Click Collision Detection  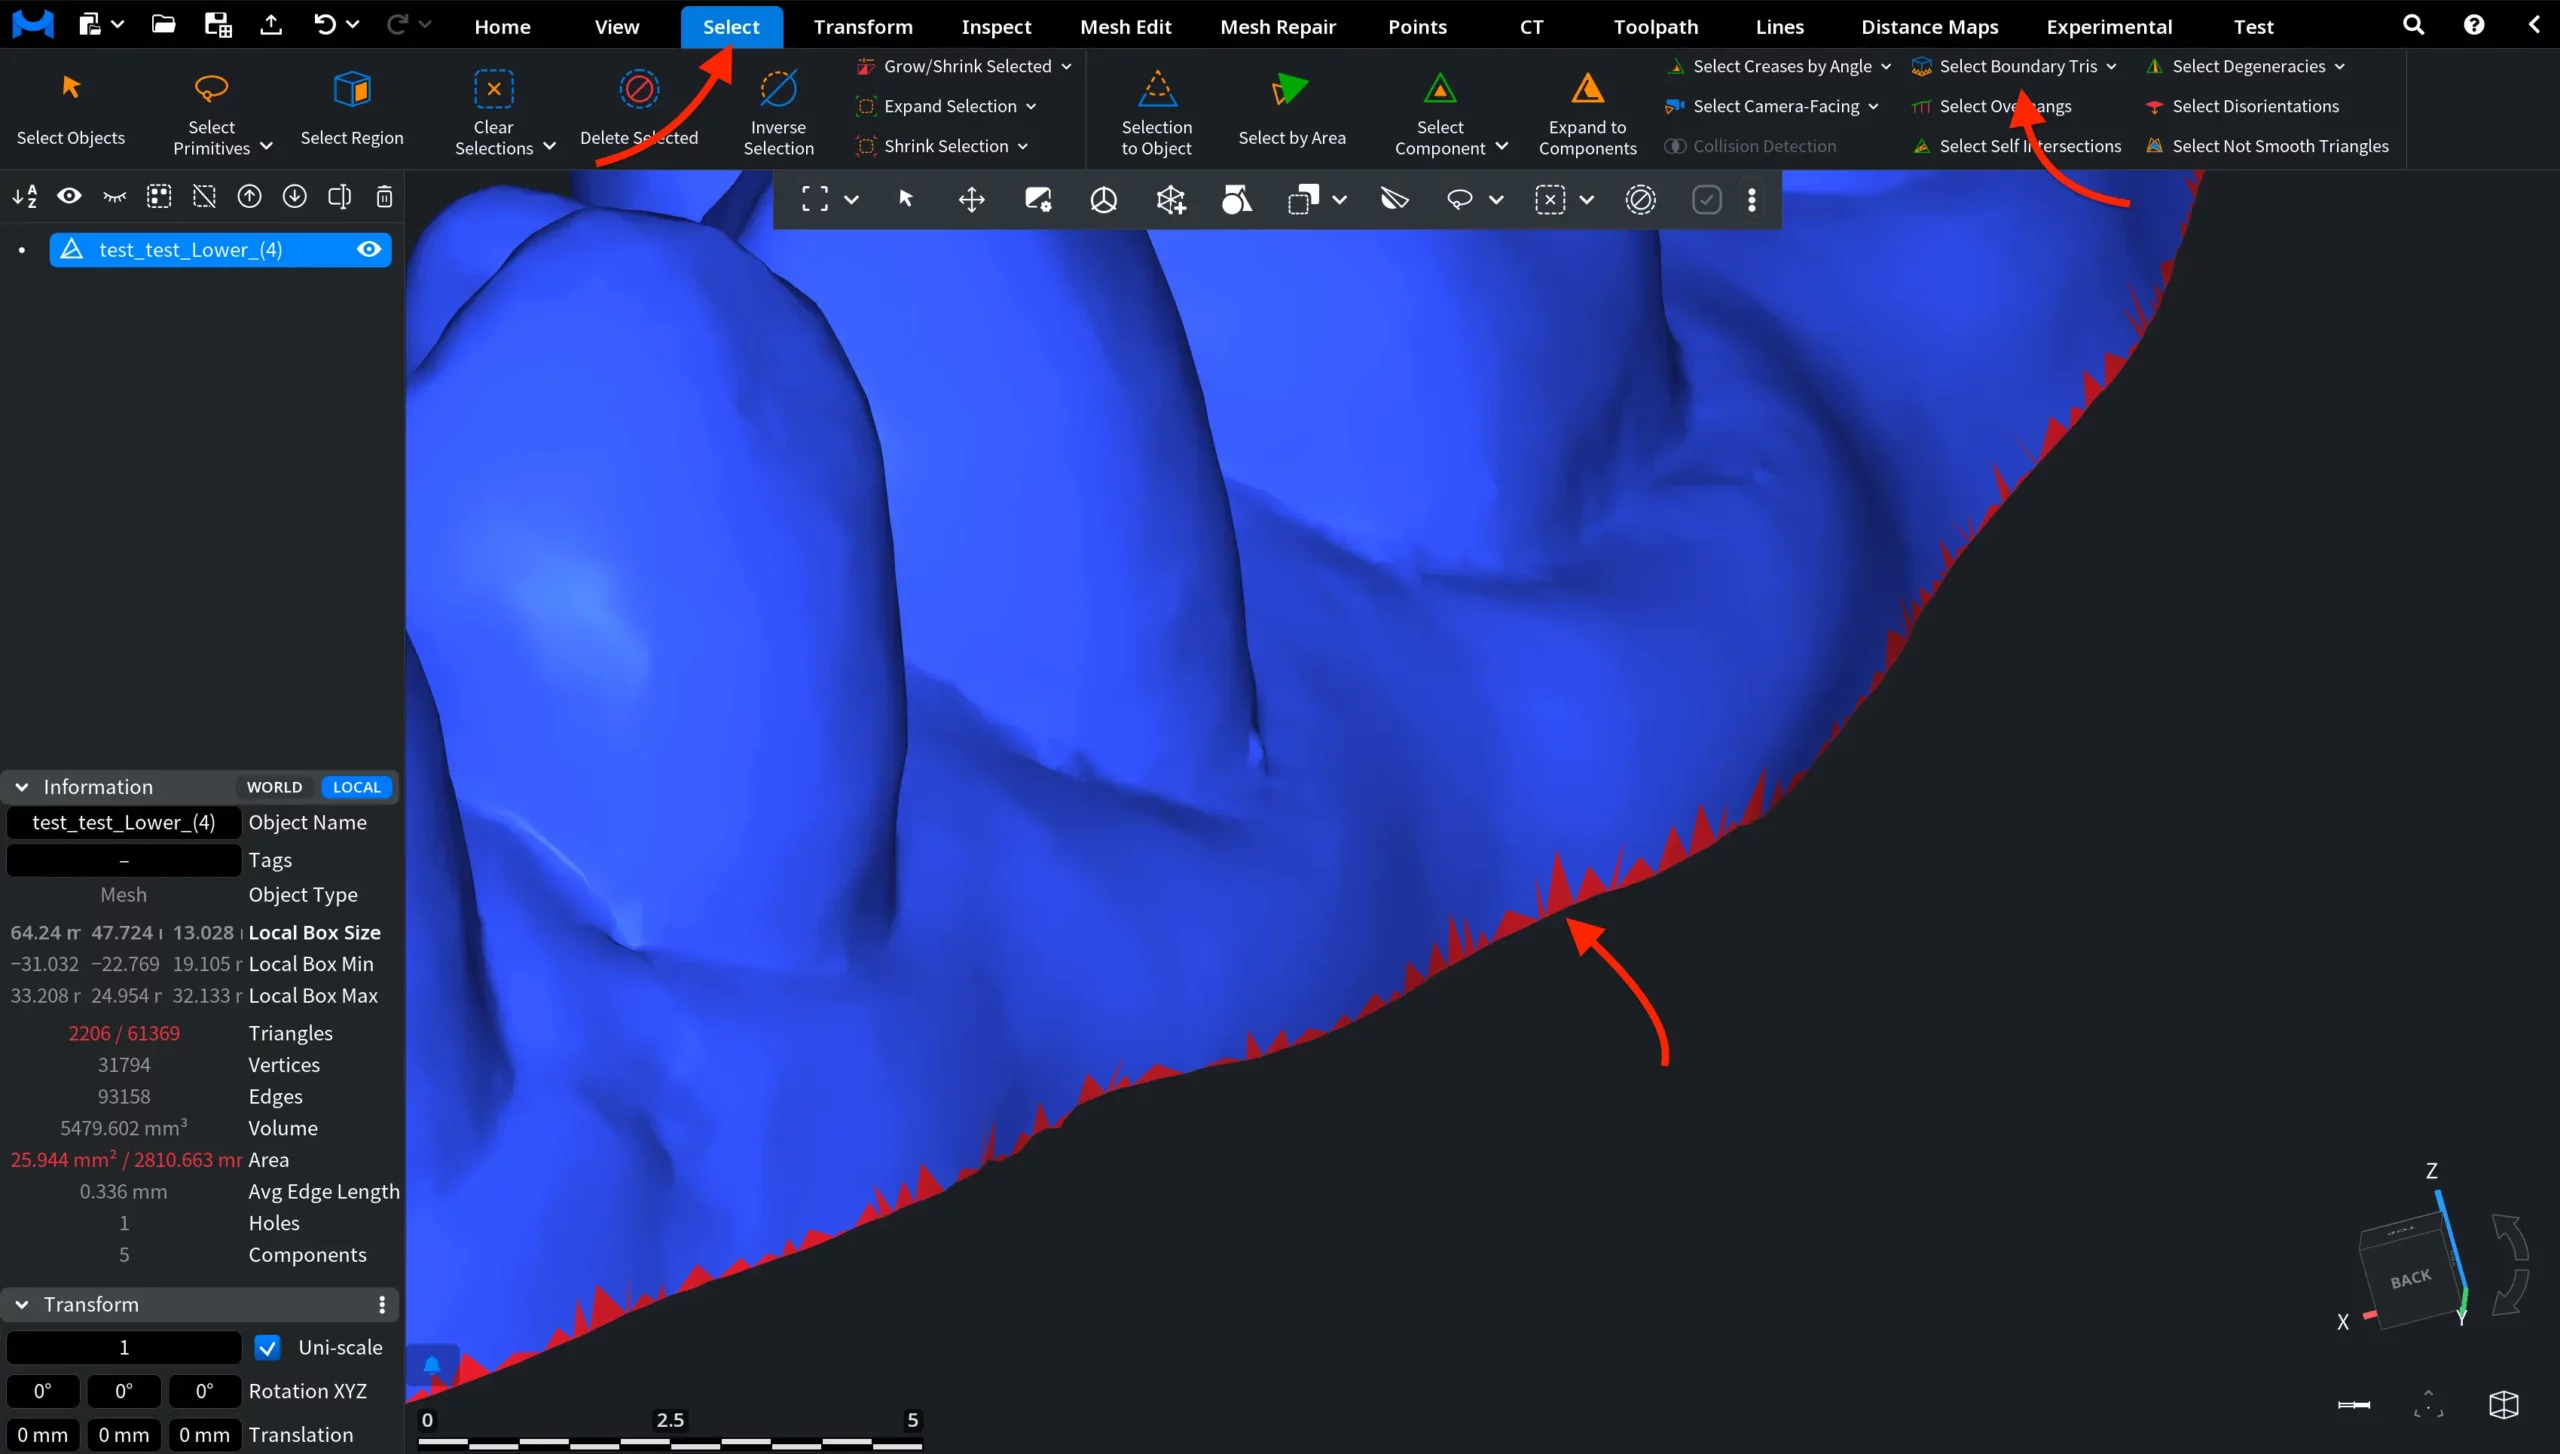[x=1763, y=146]
